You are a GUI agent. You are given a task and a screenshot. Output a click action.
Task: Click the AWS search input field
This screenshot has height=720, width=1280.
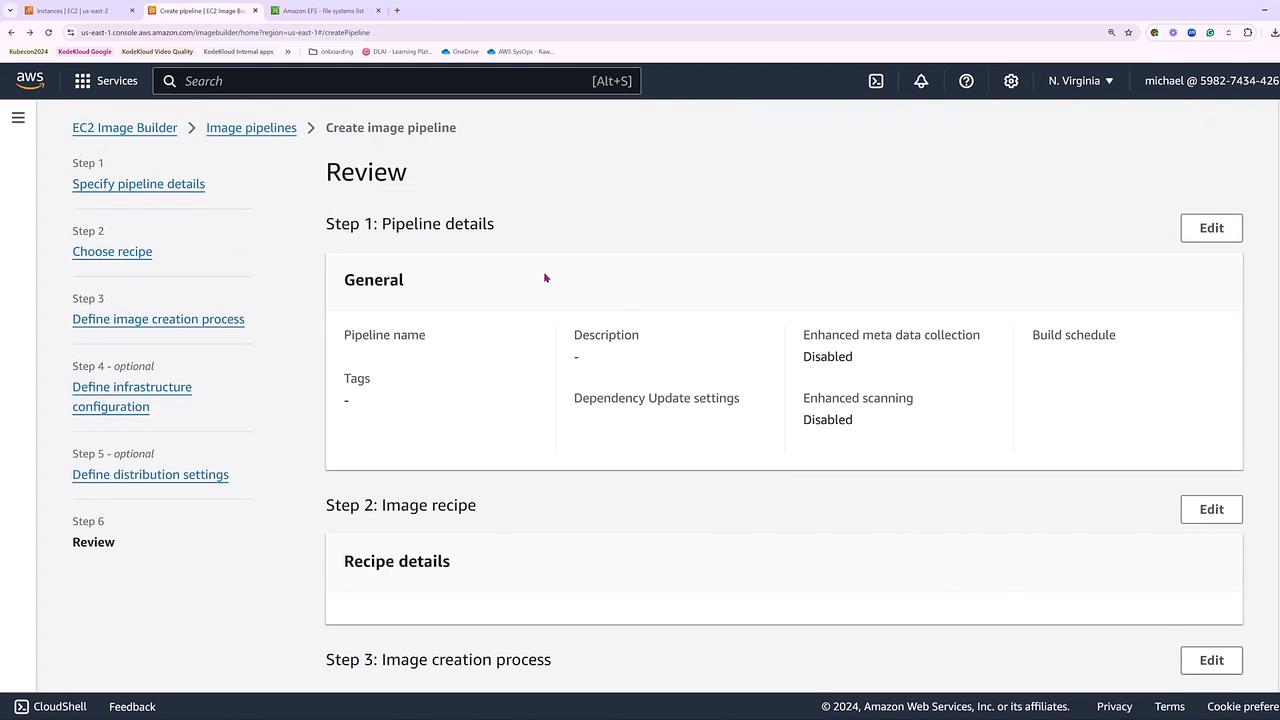pyautogui.click(x=397, y=81)
